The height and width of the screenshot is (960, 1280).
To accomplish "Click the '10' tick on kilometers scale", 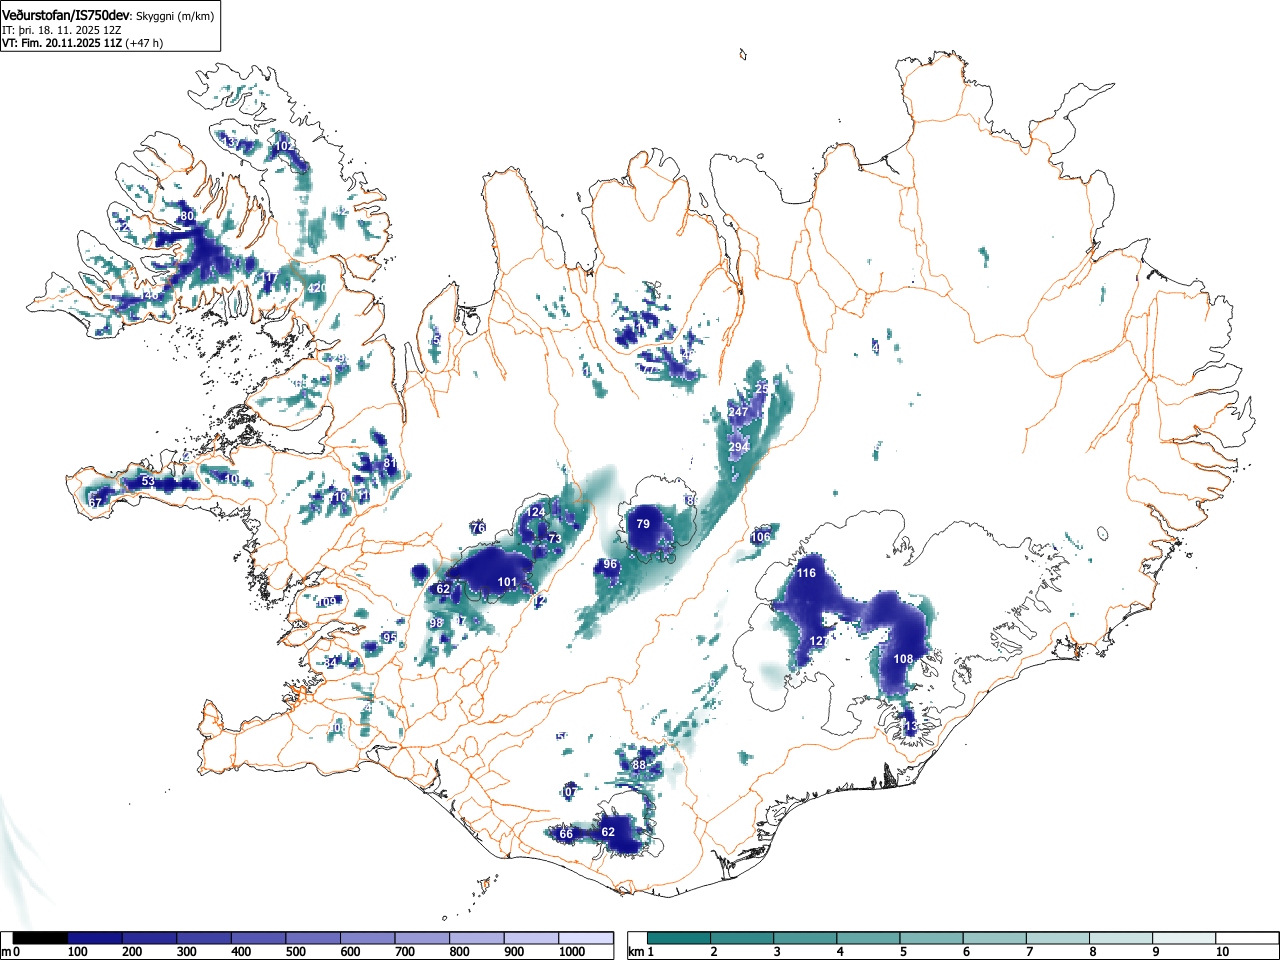I will pyautogui.click(x=1222, y=952).
